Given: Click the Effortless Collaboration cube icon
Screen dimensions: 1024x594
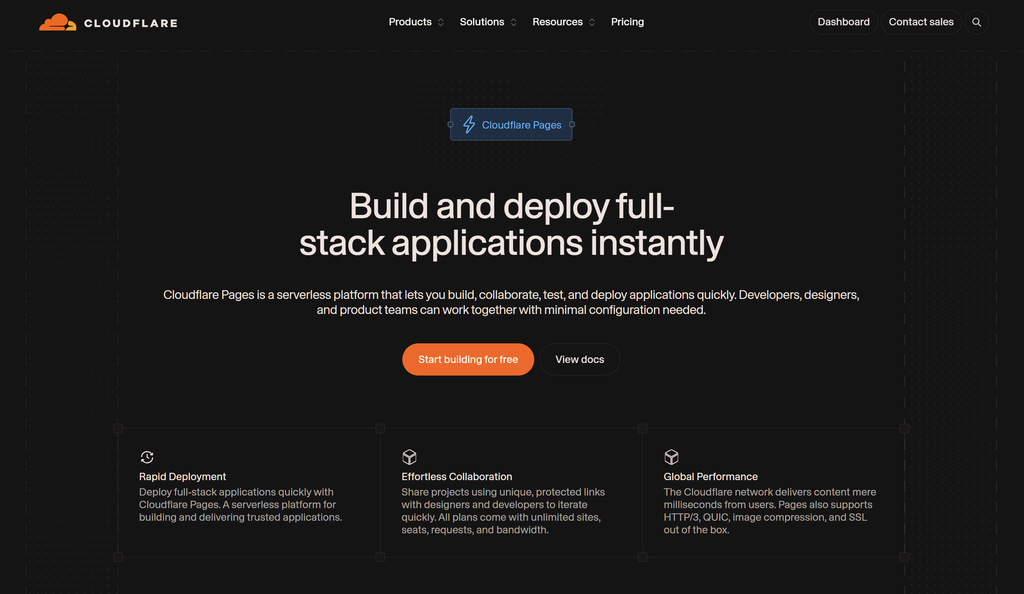Looking at the screenshot, I should point(409,457).
